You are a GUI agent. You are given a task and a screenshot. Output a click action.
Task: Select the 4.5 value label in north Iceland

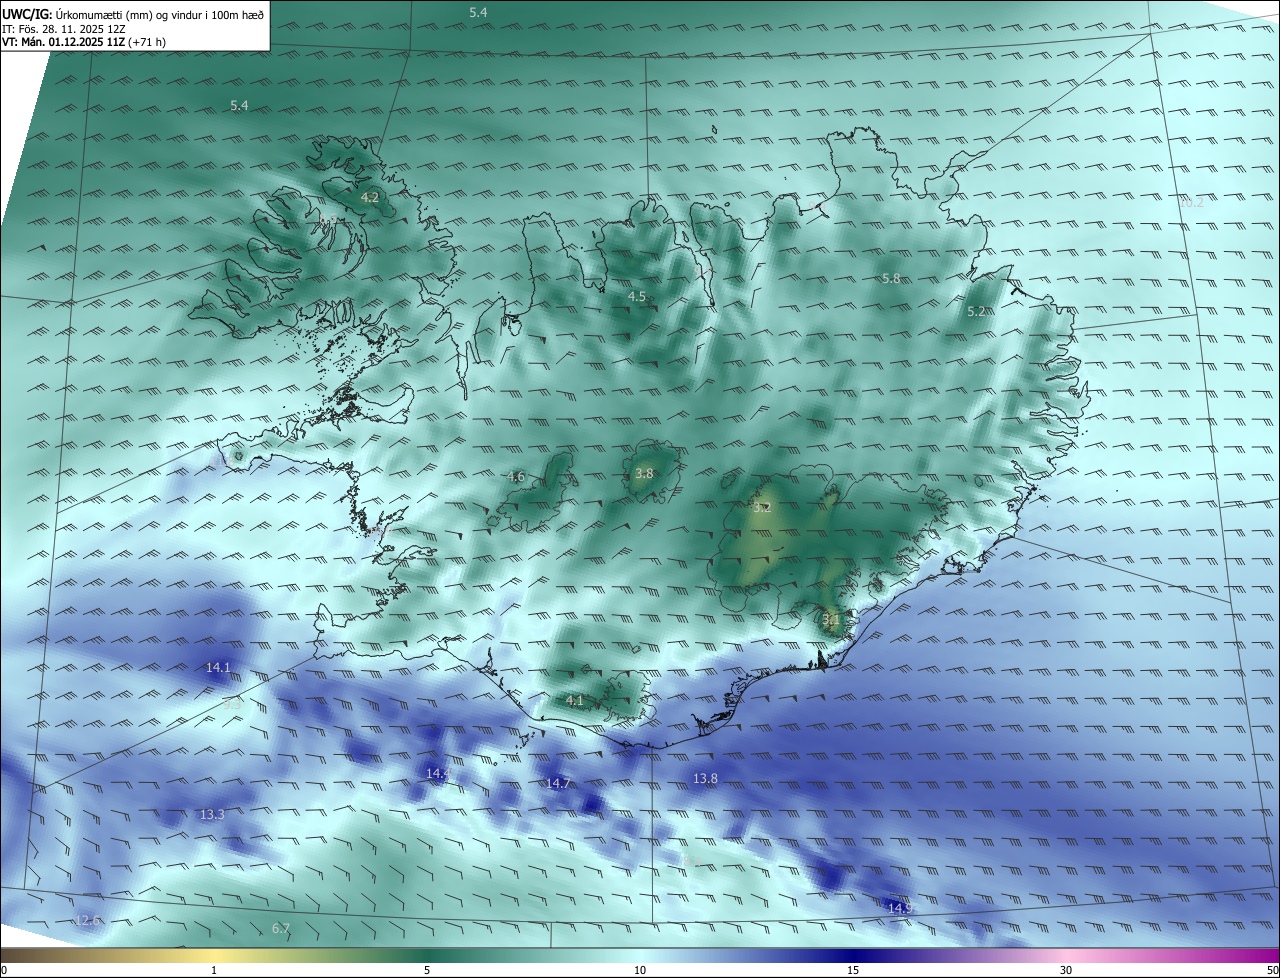pos(637,297)
